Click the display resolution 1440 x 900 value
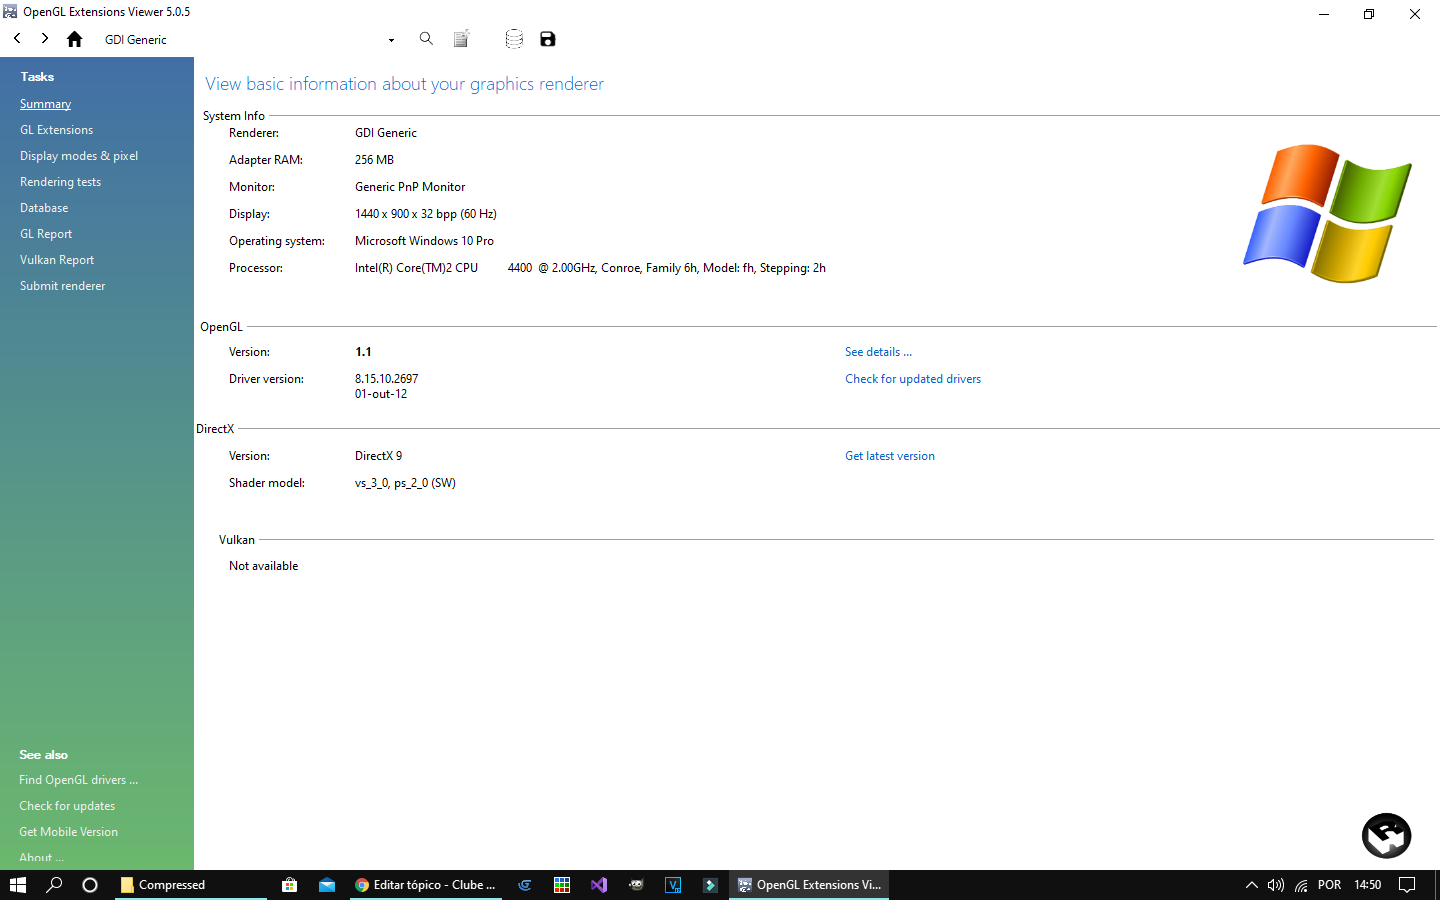The image size is (1440, 900). tap(426, 214)
